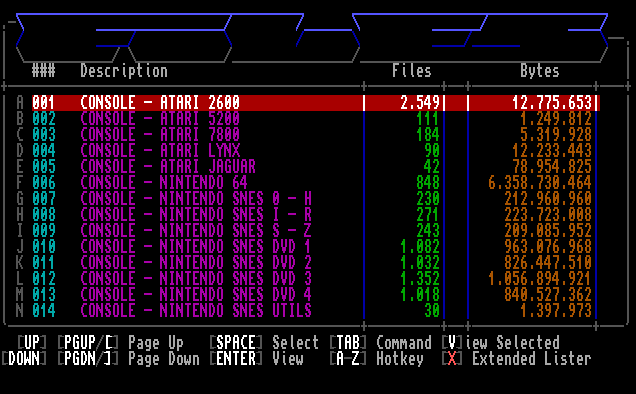The width and height of the screenshot is (636, 394).
Task: Click hotkey letter J beside row 010
Action: pos(20,247)
